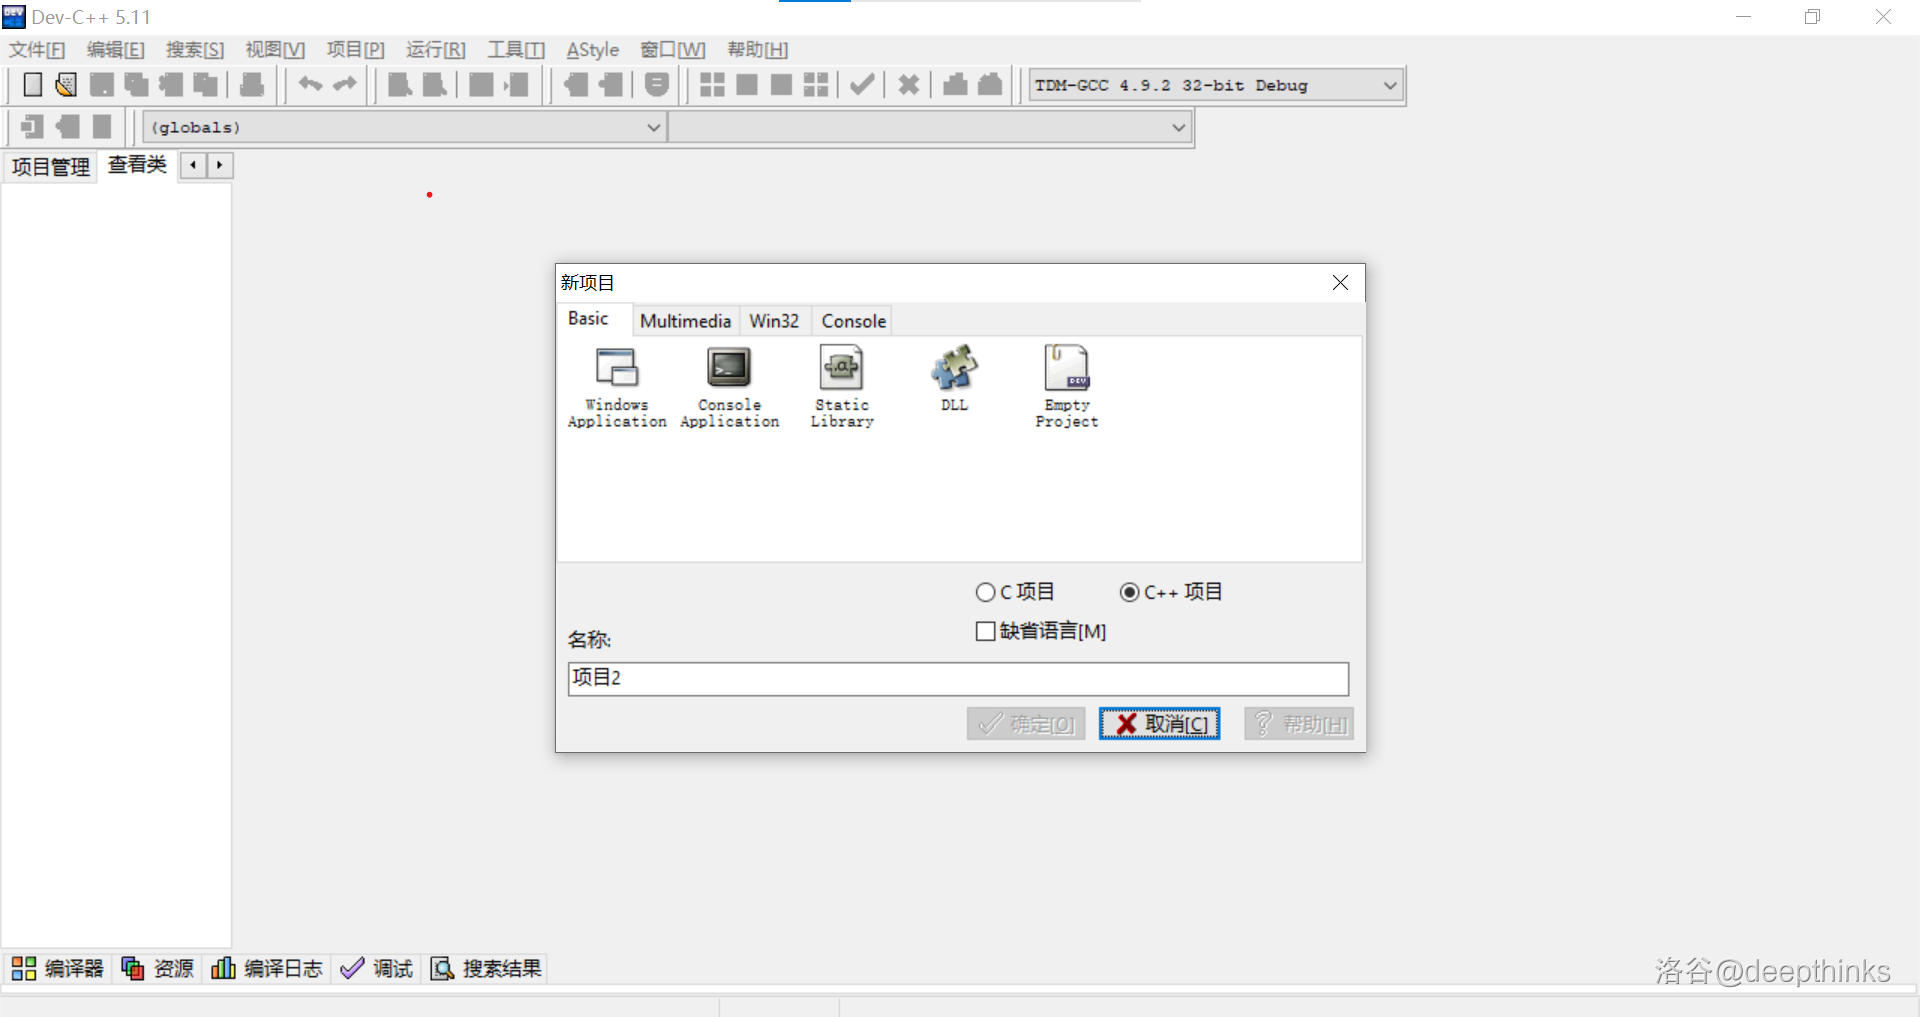
Task: Switch to the 查看类 tab
Action: point(137,165)
